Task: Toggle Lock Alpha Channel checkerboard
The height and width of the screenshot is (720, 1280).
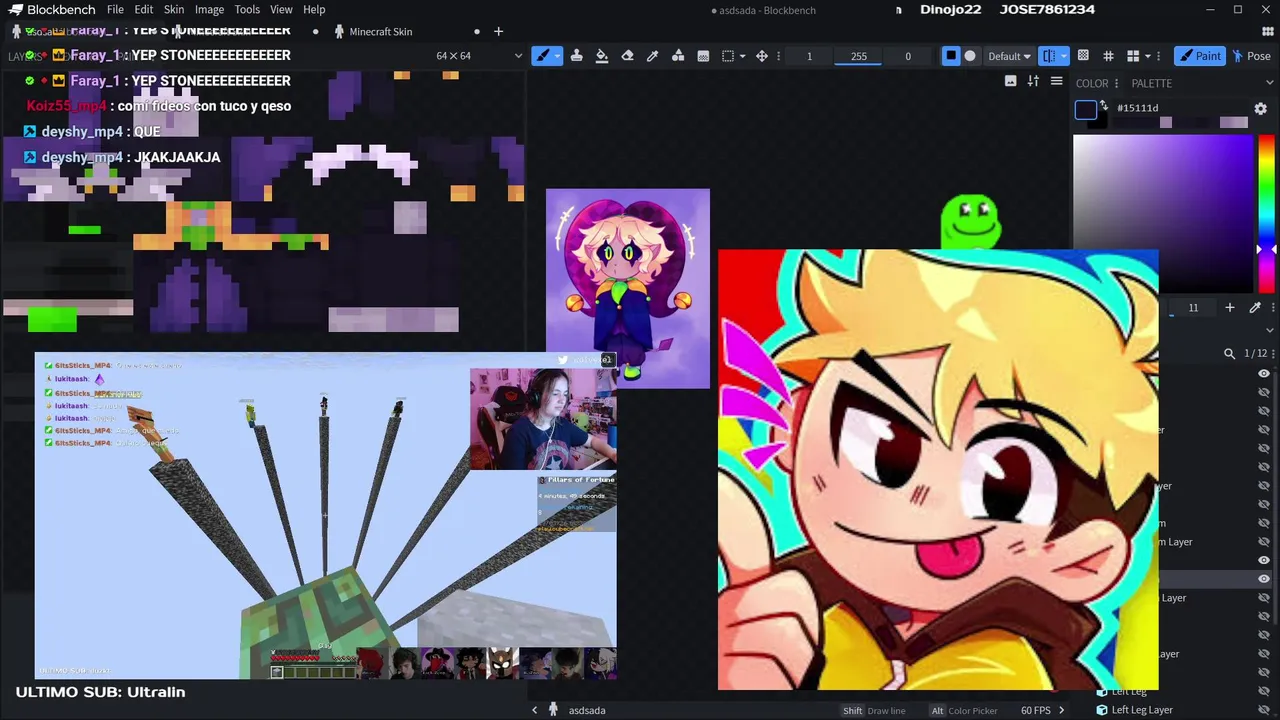Action: pos(1083,56)
